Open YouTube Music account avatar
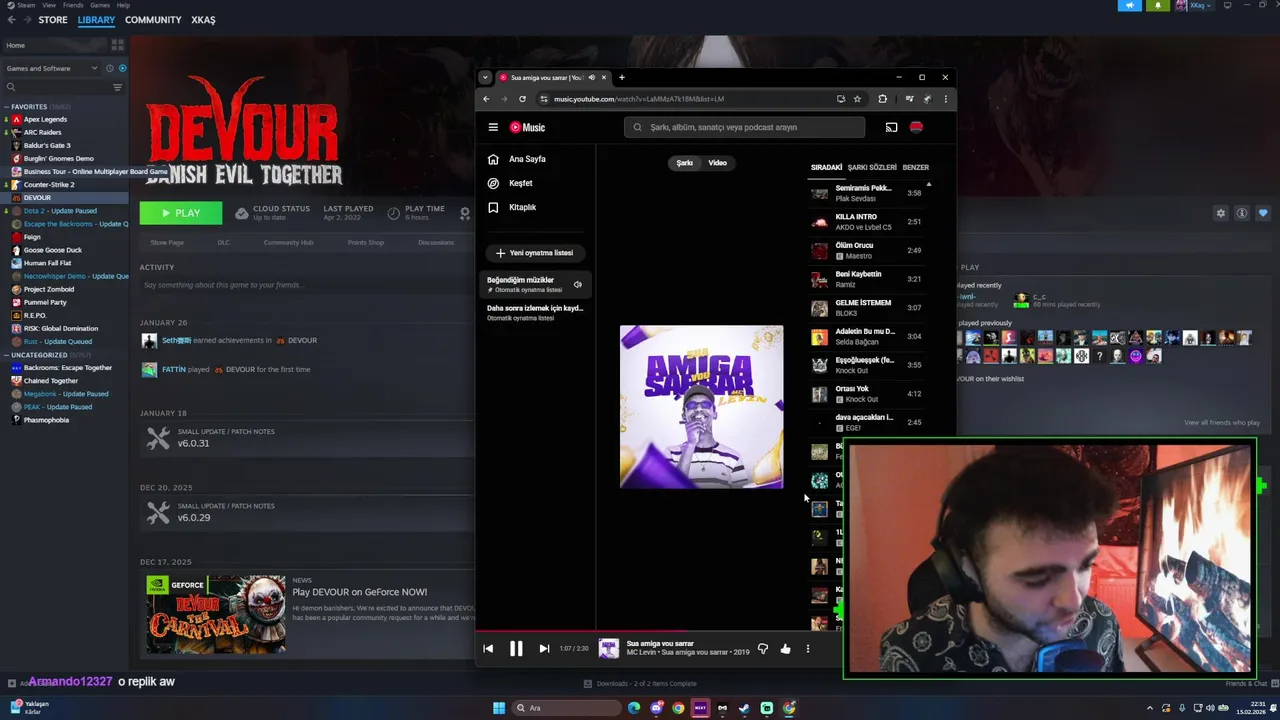 (916, 127)
